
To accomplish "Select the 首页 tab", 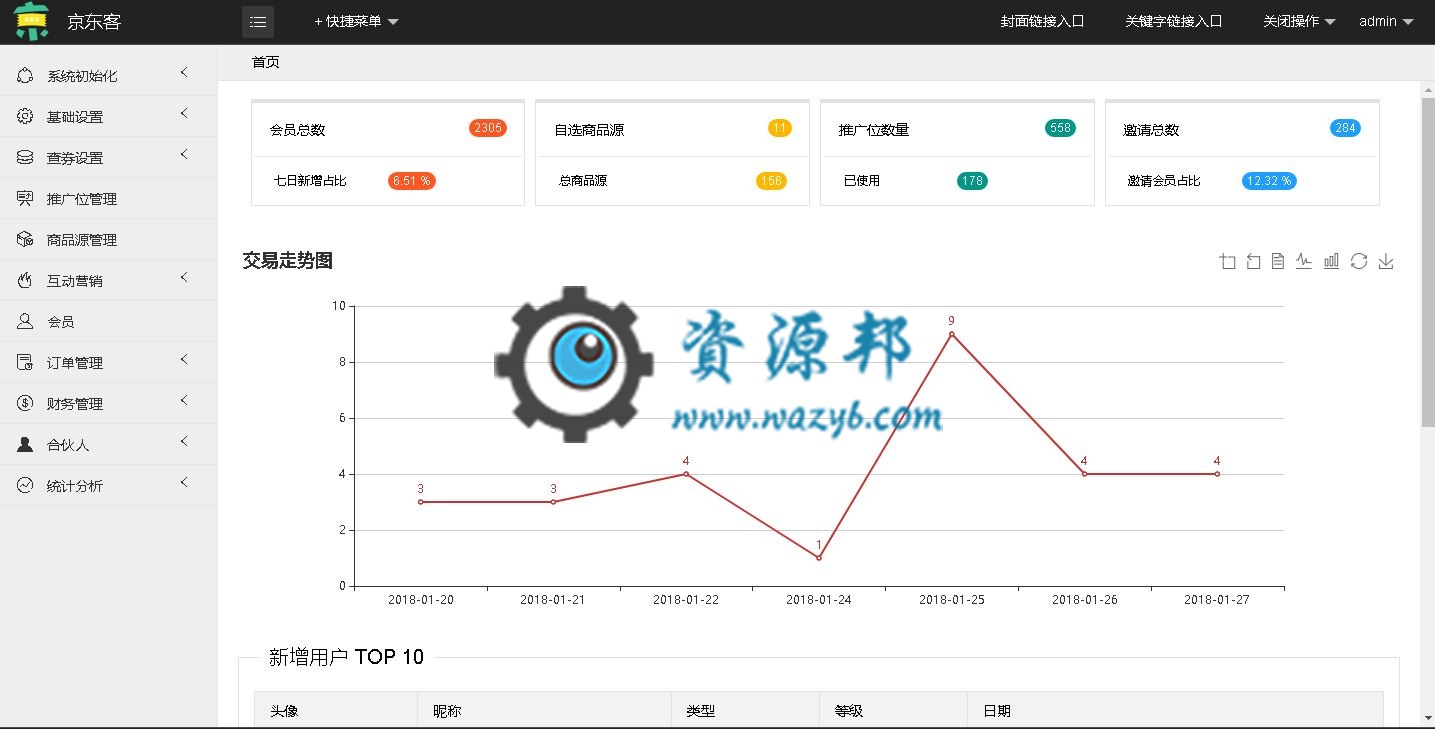I will [x=266, y=62].
